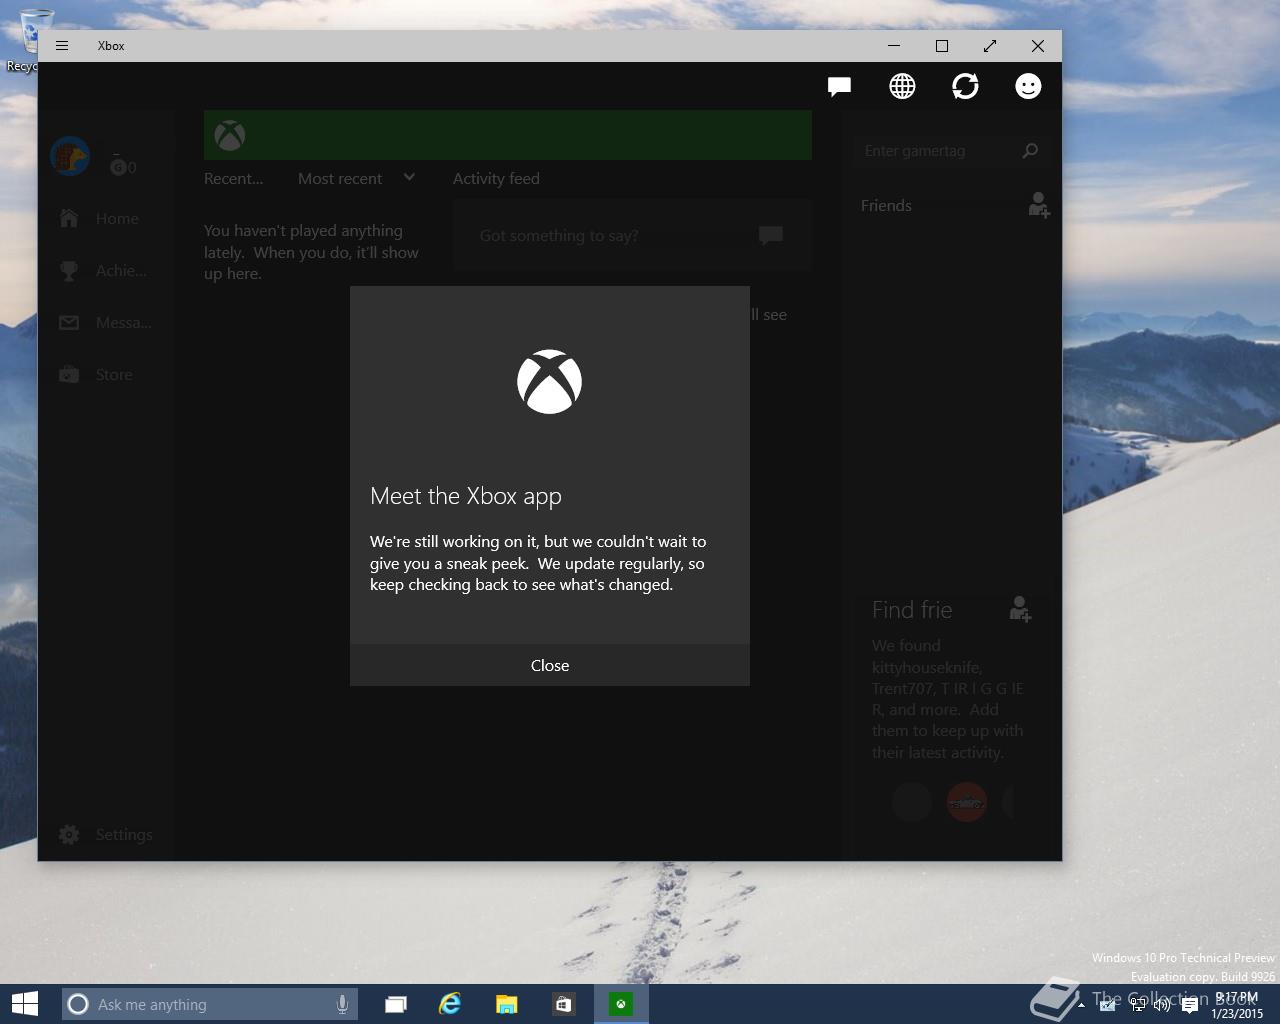Image resolution: width=1280 pixels, height=1024 pixels.
Task: Open the messages chat bubble icon
Action: (x=839, y=86)
